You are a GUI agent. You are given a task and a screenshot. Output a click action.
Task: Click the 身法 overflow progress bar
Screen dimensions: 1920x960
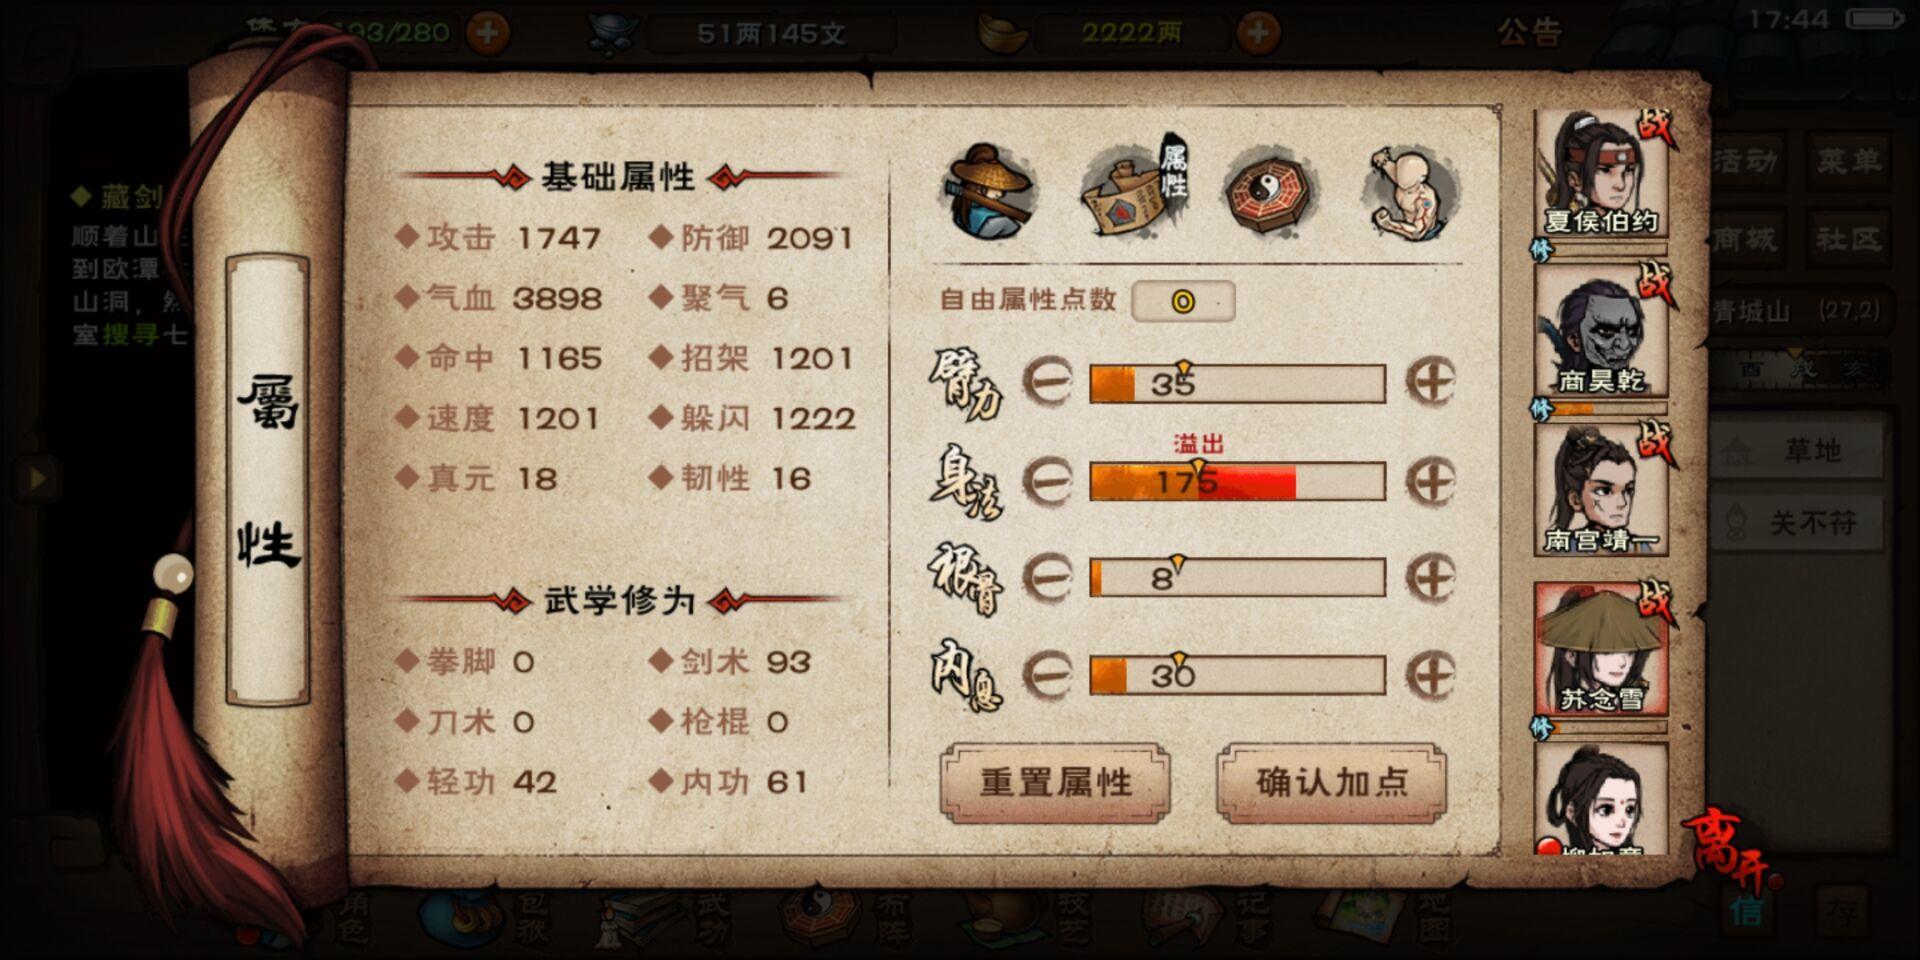tap(1237, 481)
